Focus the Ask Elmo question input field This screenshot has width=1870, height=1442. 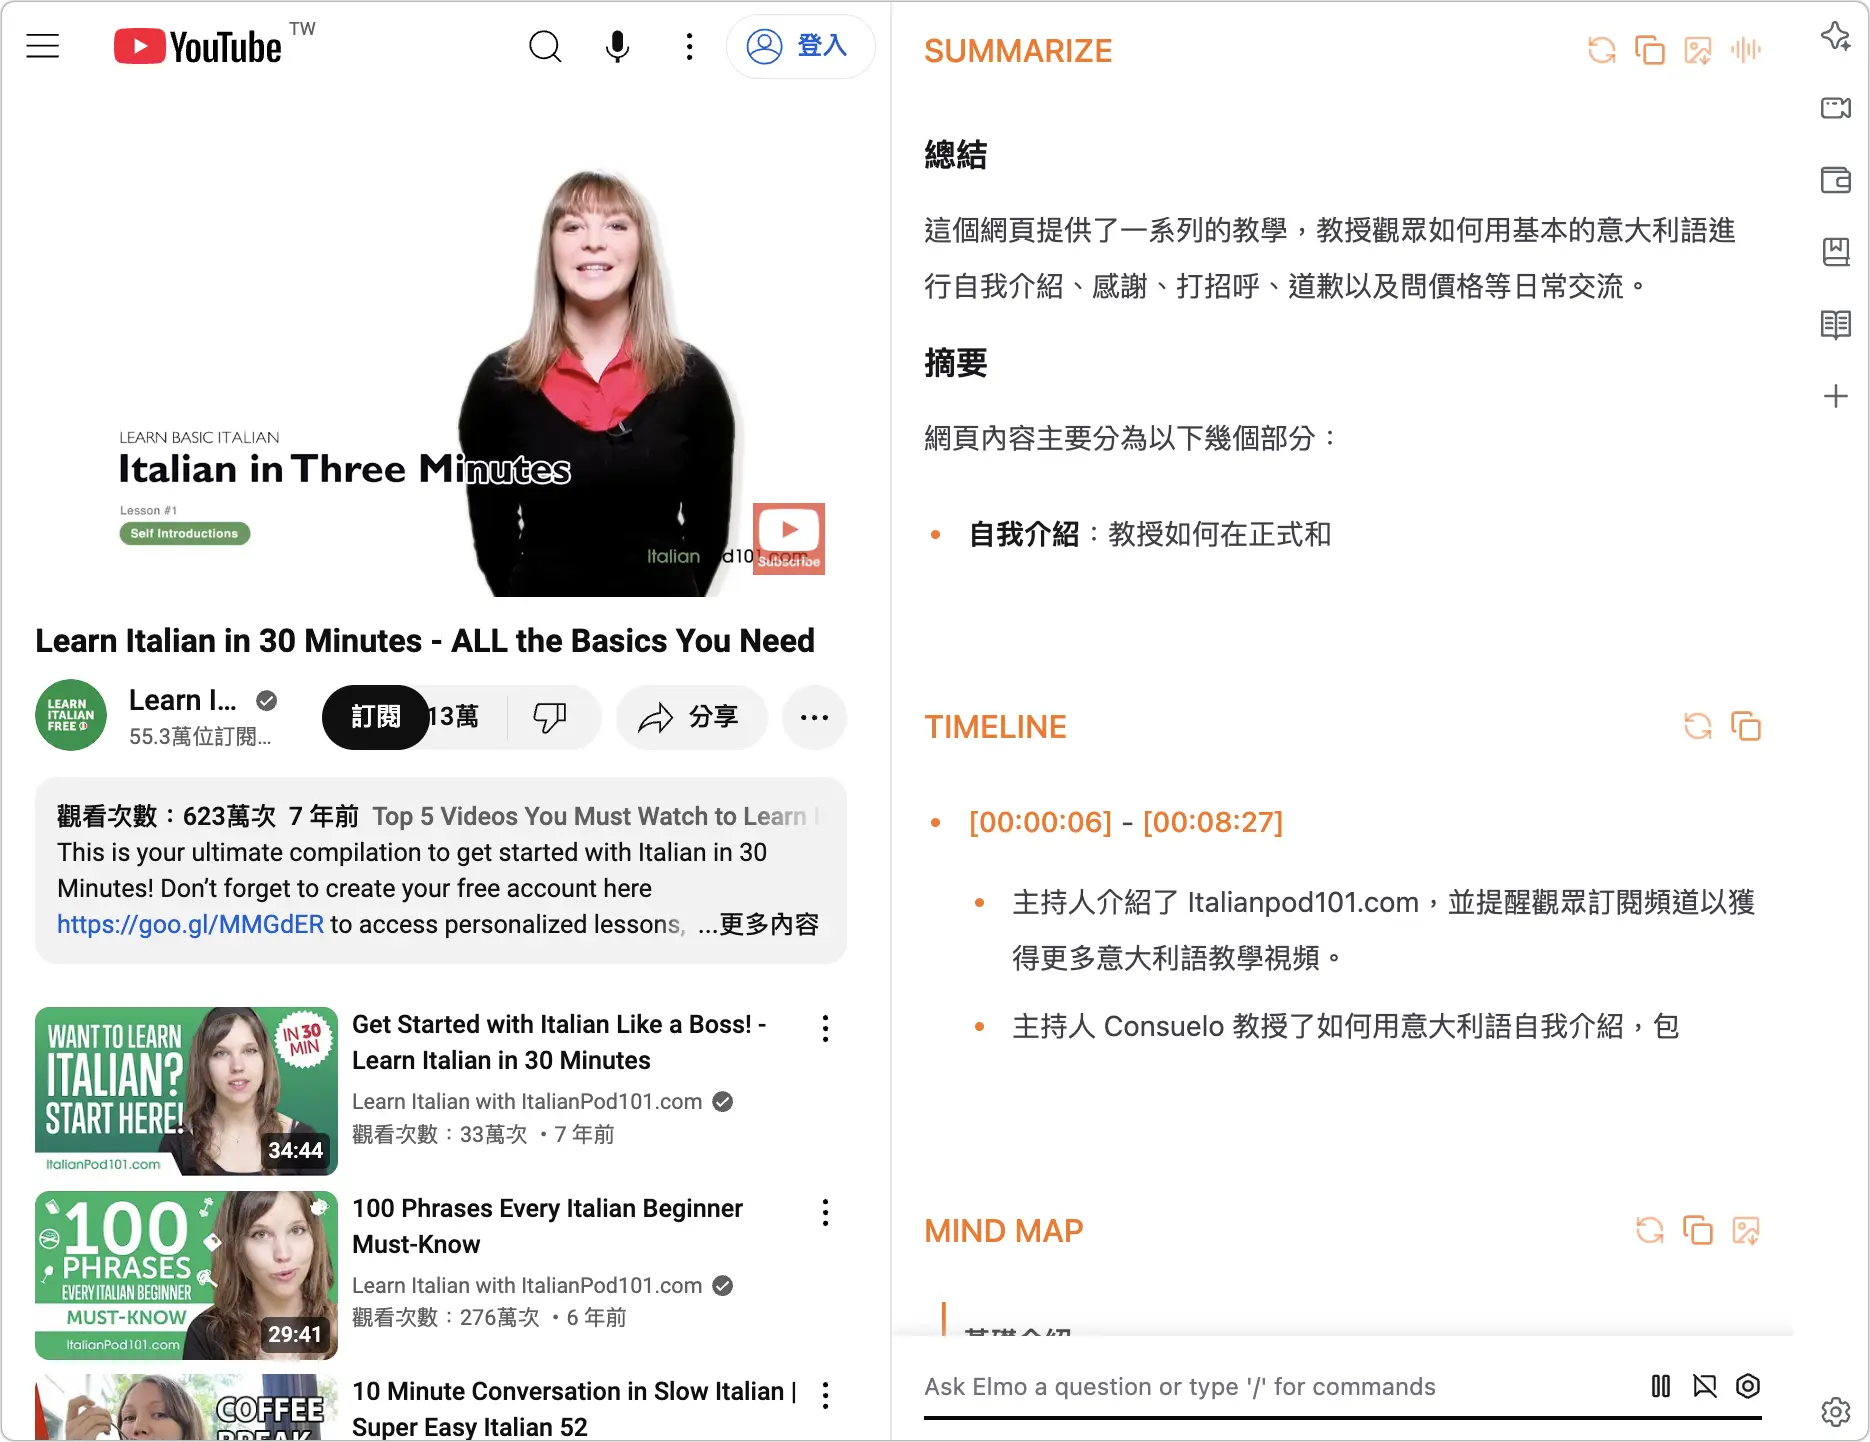click(1280, 1387)
